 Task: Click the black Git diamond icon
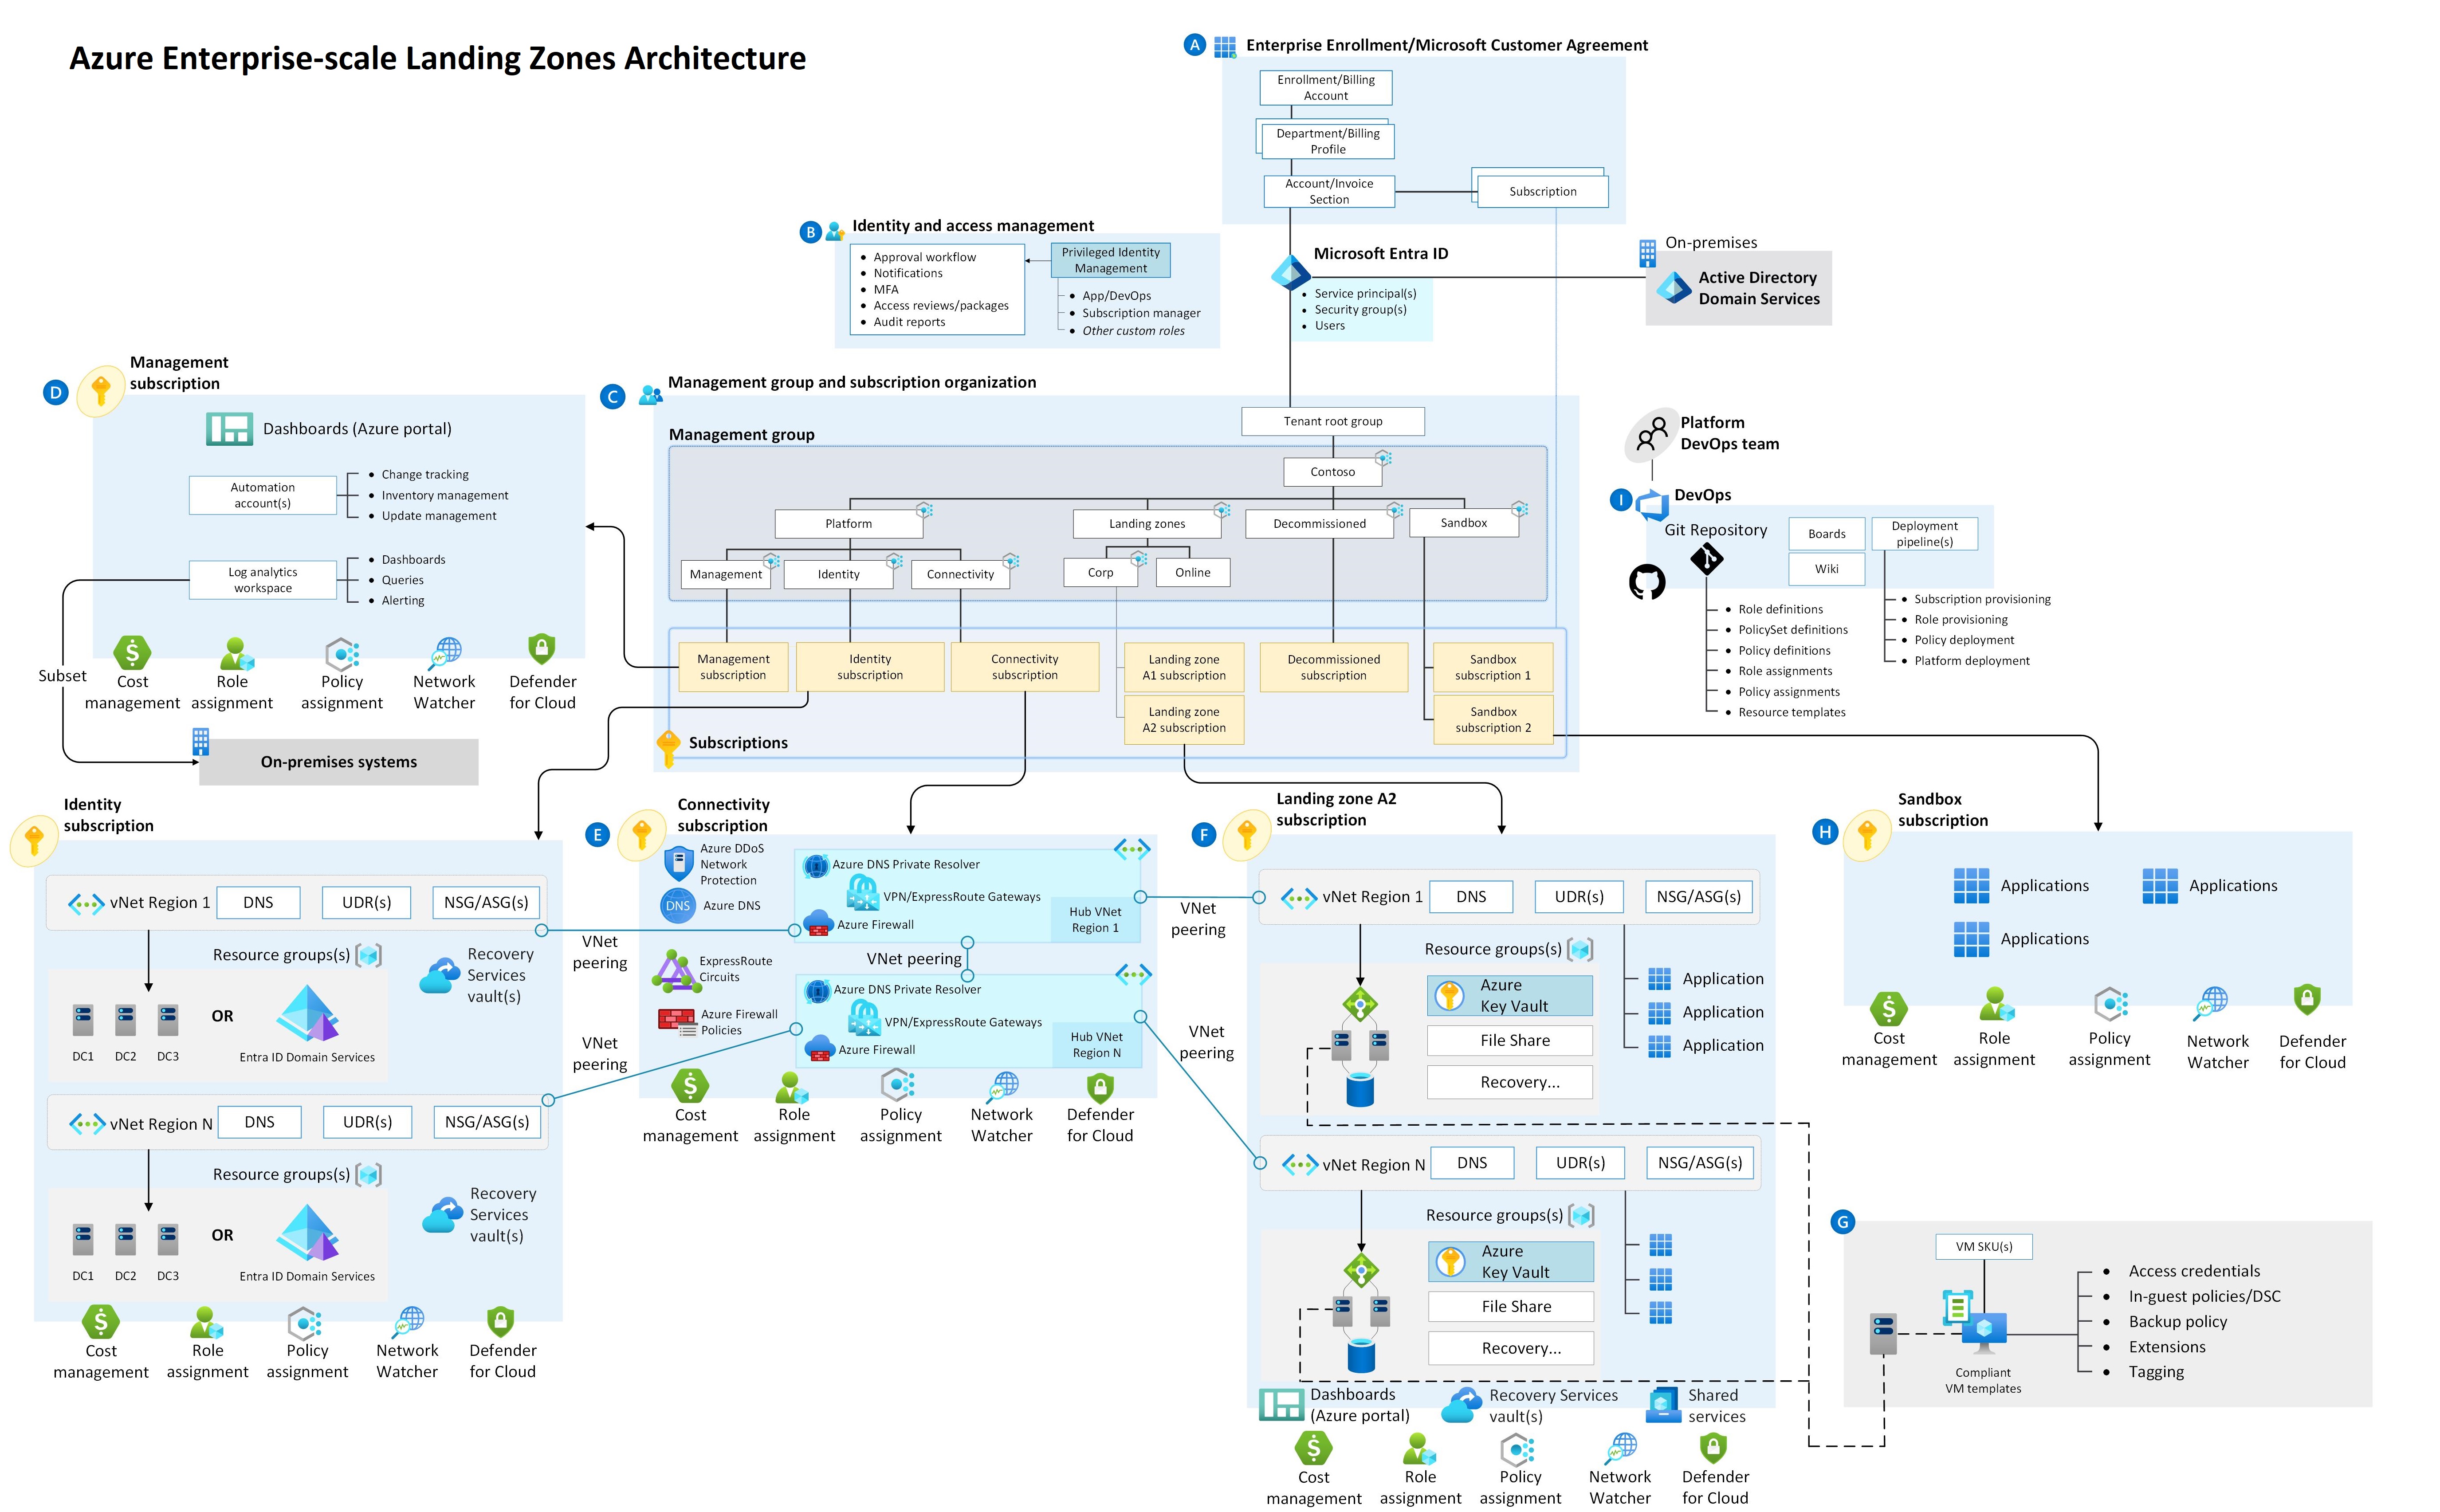pos(1706,559)
